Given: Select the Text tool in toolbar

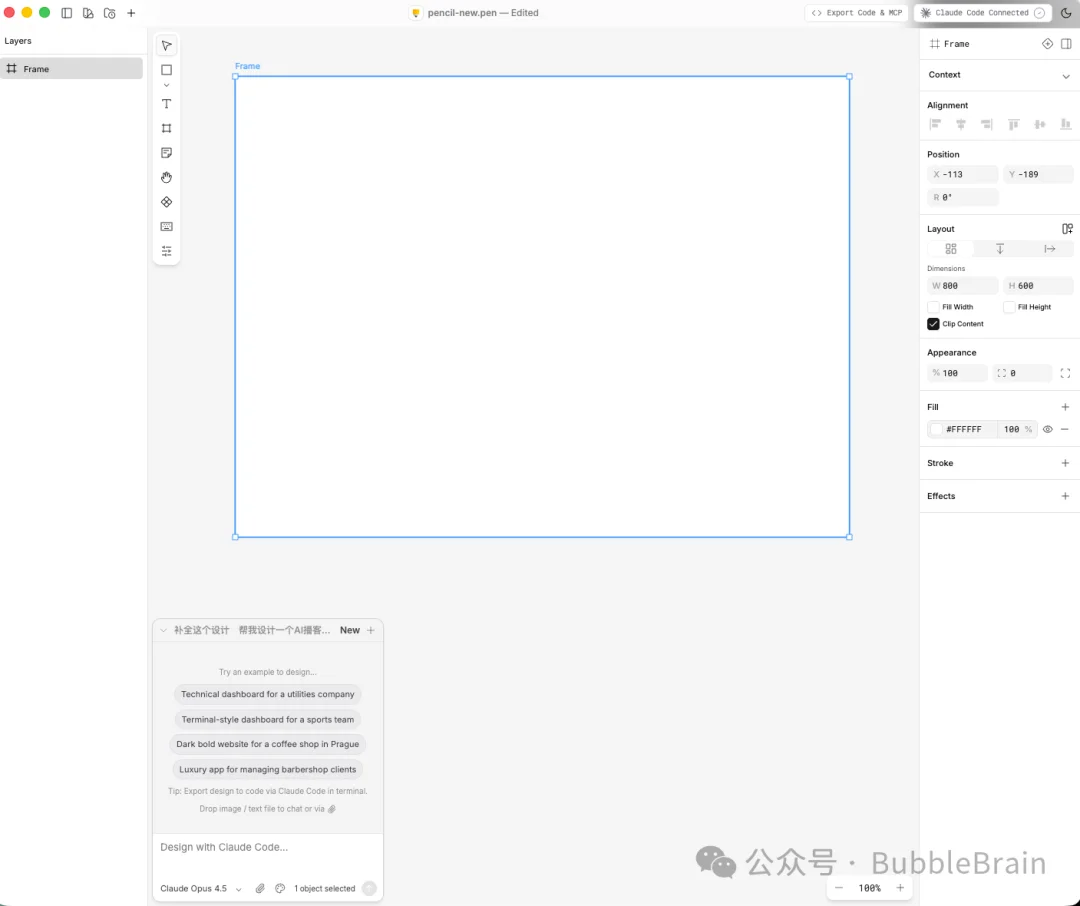Looking at the screenshot, I should (167, 104).
